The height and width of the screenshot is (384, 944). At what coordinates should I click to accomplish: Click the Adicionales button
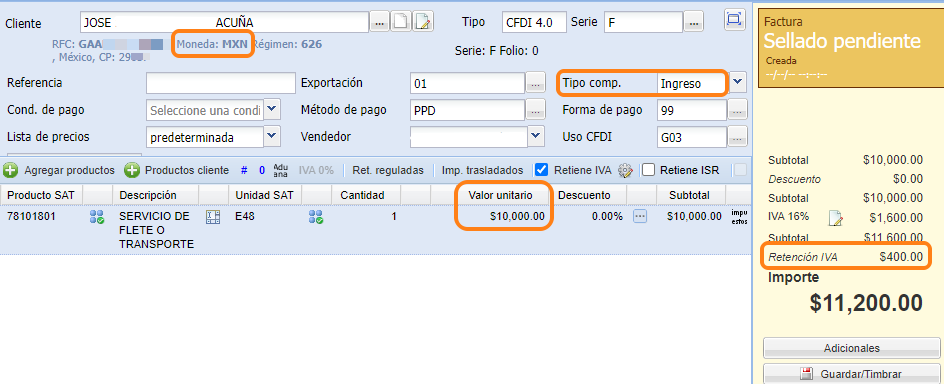[851, 348]
